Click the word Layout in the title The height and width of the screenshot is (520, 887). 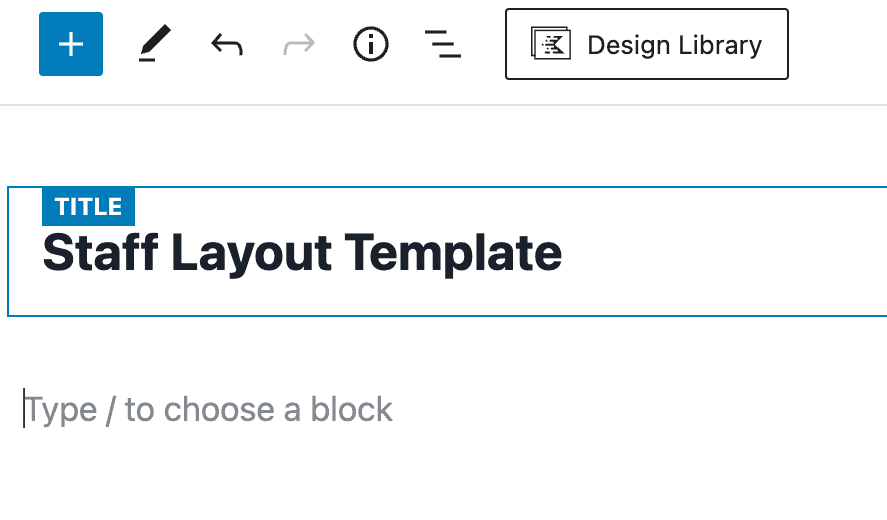coord(252,253)
